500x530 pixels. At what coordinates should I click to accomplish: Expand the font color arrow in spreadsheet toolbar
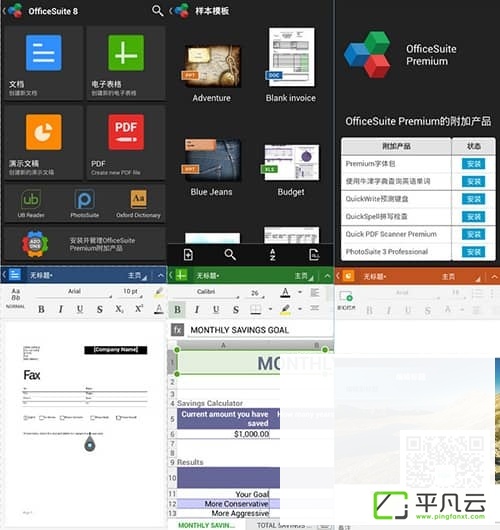click(x=300, y=292)
